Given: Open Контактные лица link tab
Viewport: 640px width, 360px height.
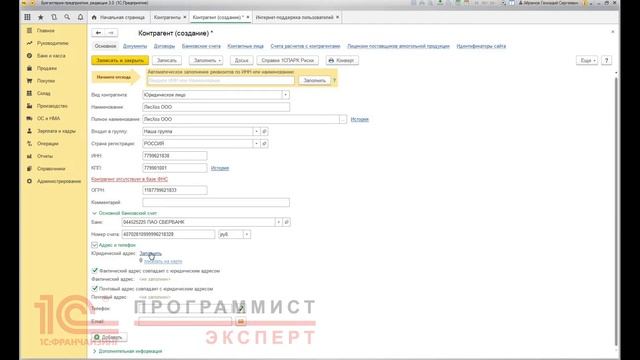Looking at the screenshot, I should point(245,46).
